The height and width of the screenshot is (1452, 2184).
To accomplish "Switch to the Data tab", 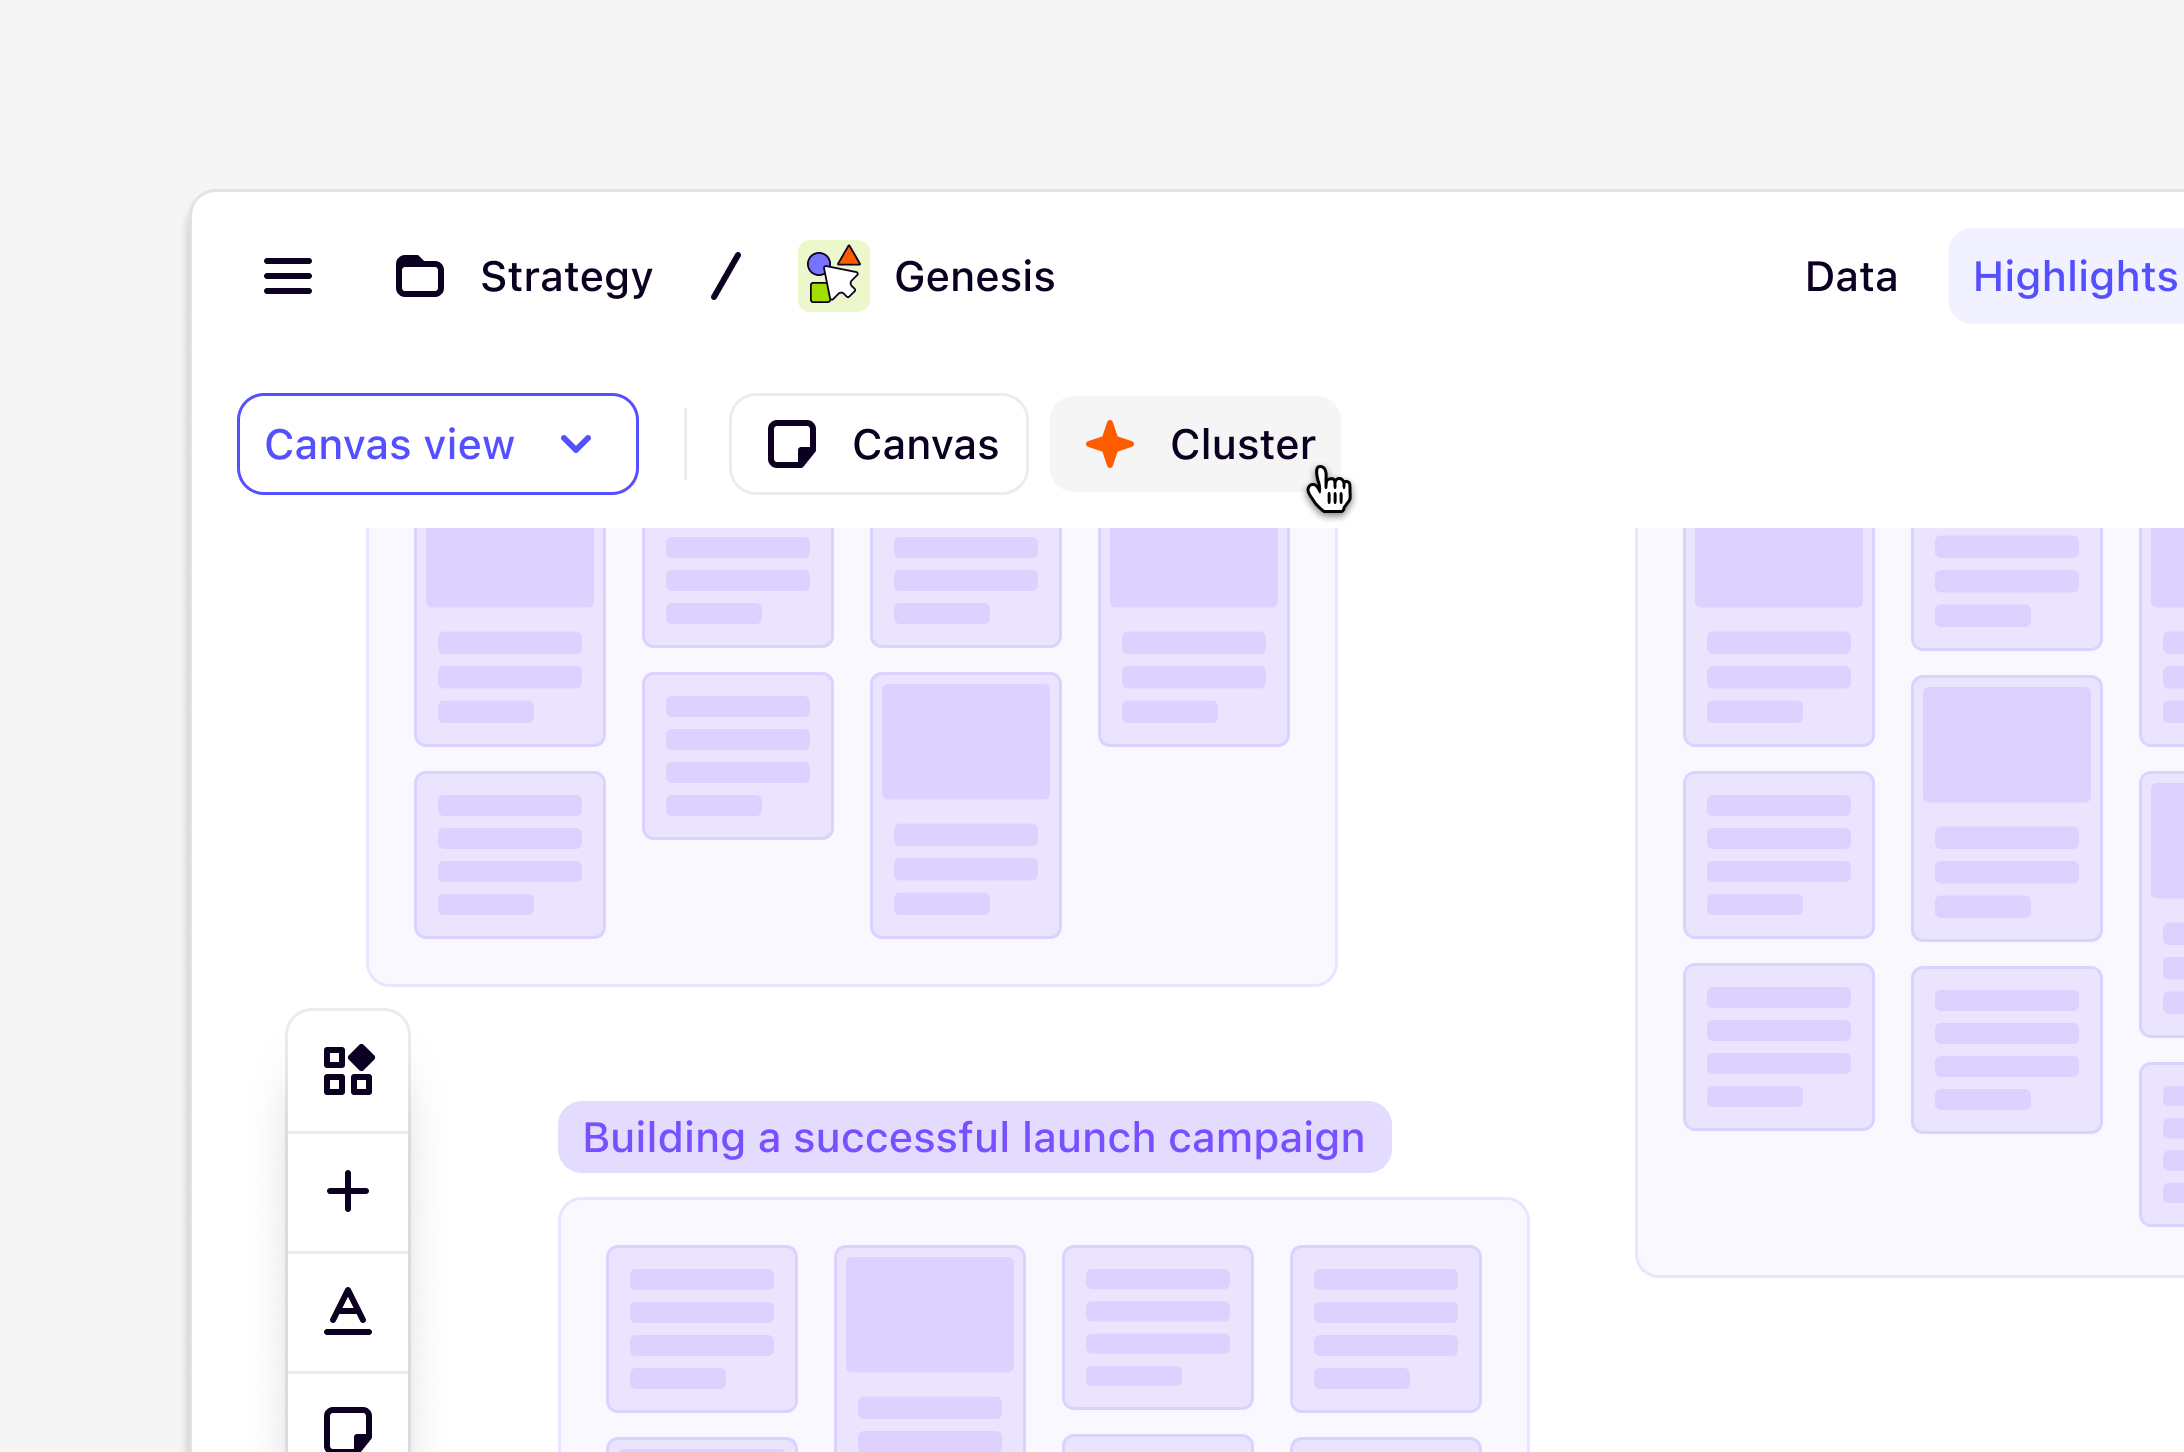I will pos(1850,276).
